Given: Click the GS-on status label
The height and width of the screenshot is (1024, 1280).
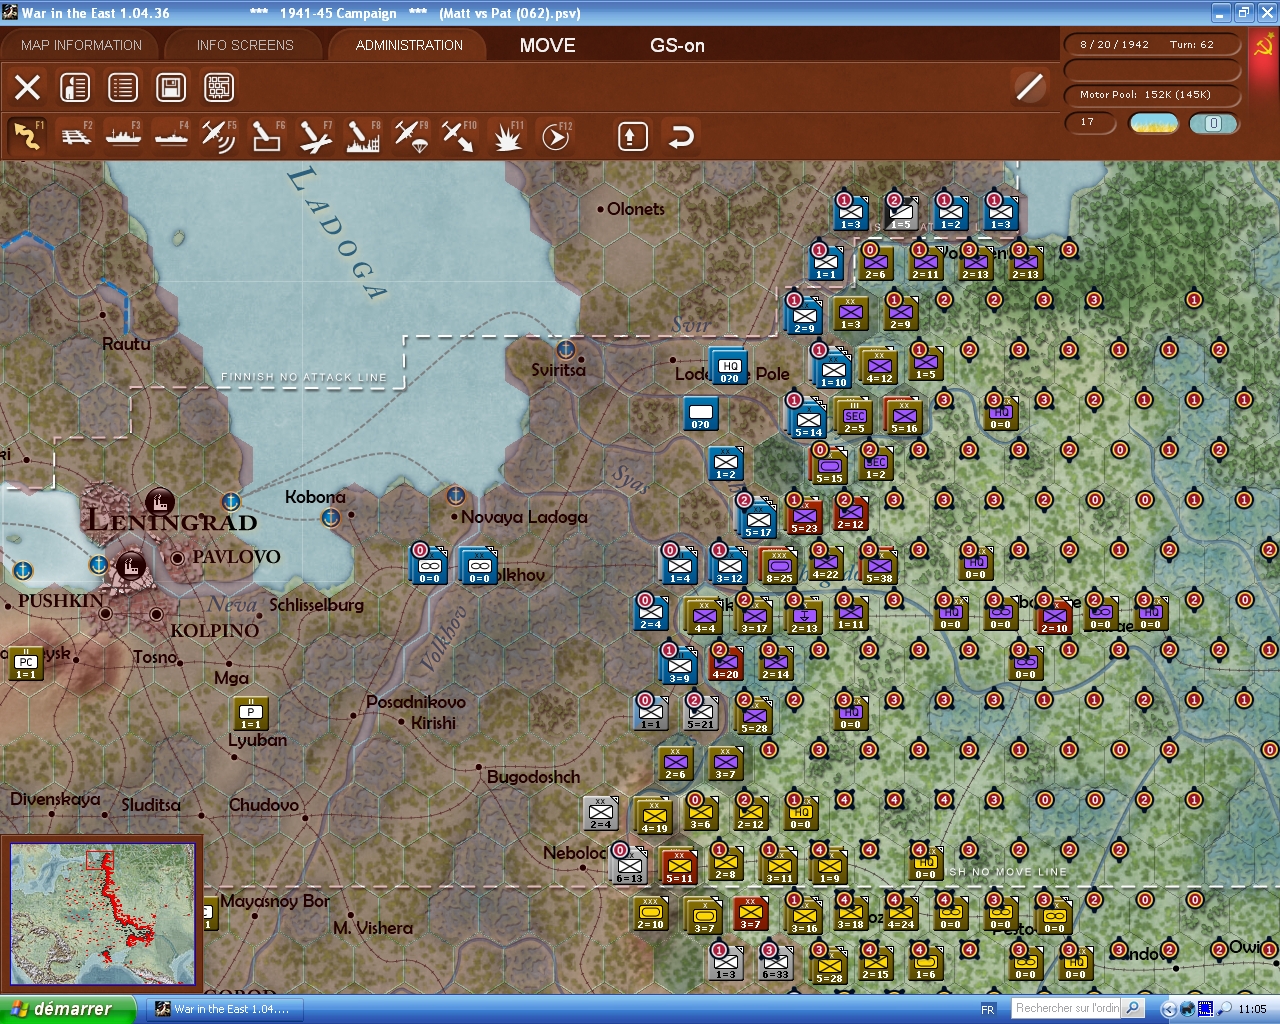Looking at the screenshot, I should [677, 45].
